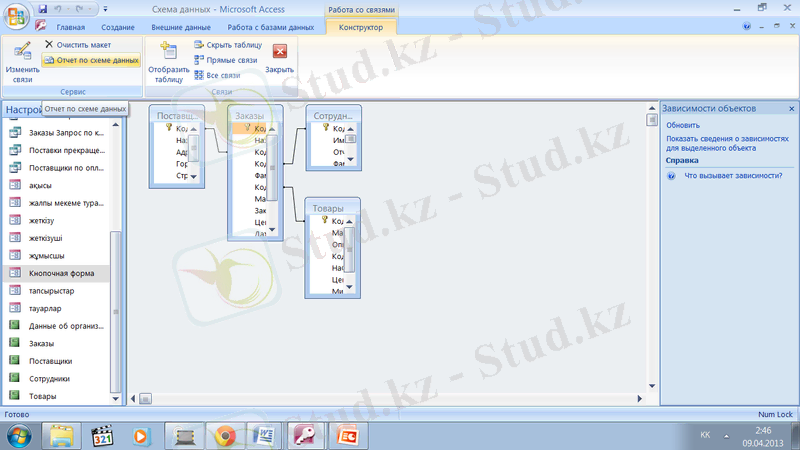Screen dimensions: 800x450
Task: Click navigation pane scroll down arrow
Action: (116, 399)
